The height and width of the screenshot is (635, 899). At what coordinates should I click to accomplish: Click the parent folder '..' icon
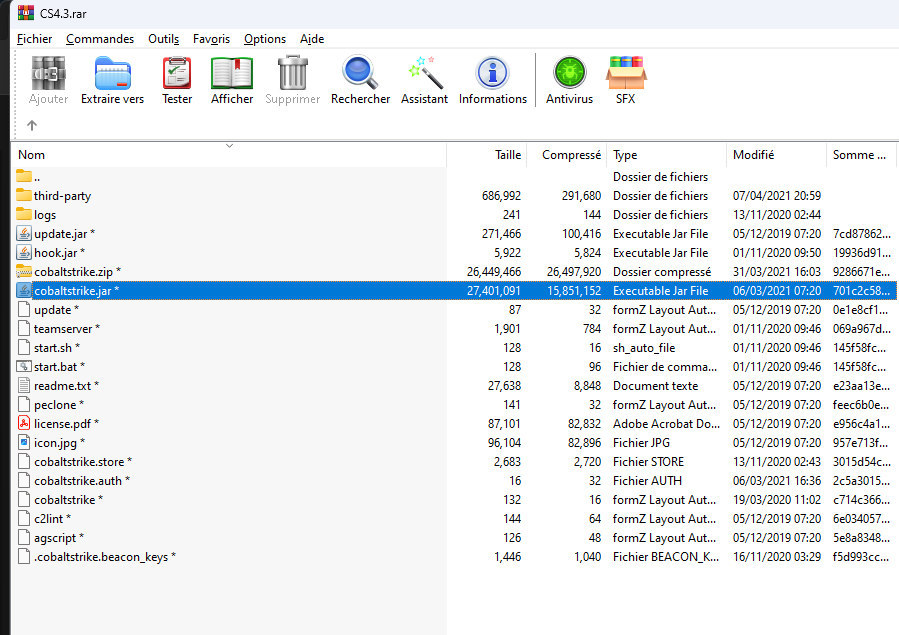tap(24, 175)
